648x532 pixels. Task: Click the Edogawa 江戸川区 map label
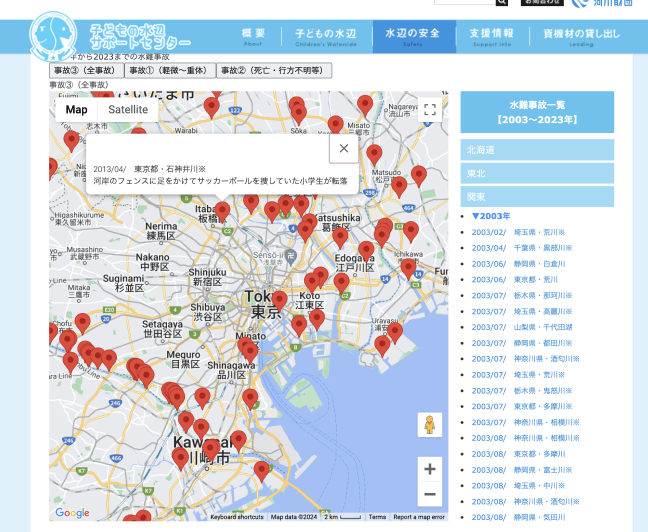click(355, 263)
